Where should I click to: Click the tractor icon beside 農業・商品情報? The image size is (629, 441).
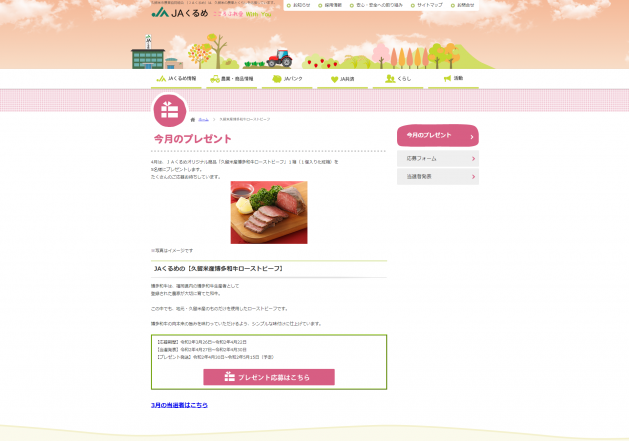pyautogui.click(x=215, y=79)
